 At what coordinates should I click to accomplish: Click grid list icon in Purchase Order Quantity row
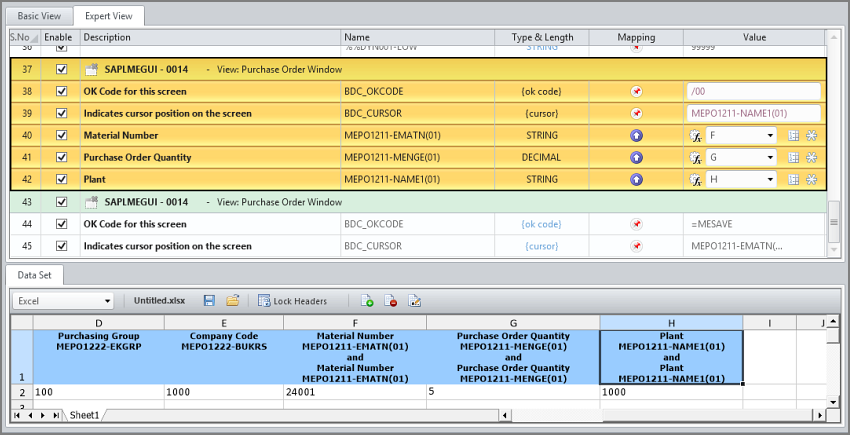tap(794, 157)
